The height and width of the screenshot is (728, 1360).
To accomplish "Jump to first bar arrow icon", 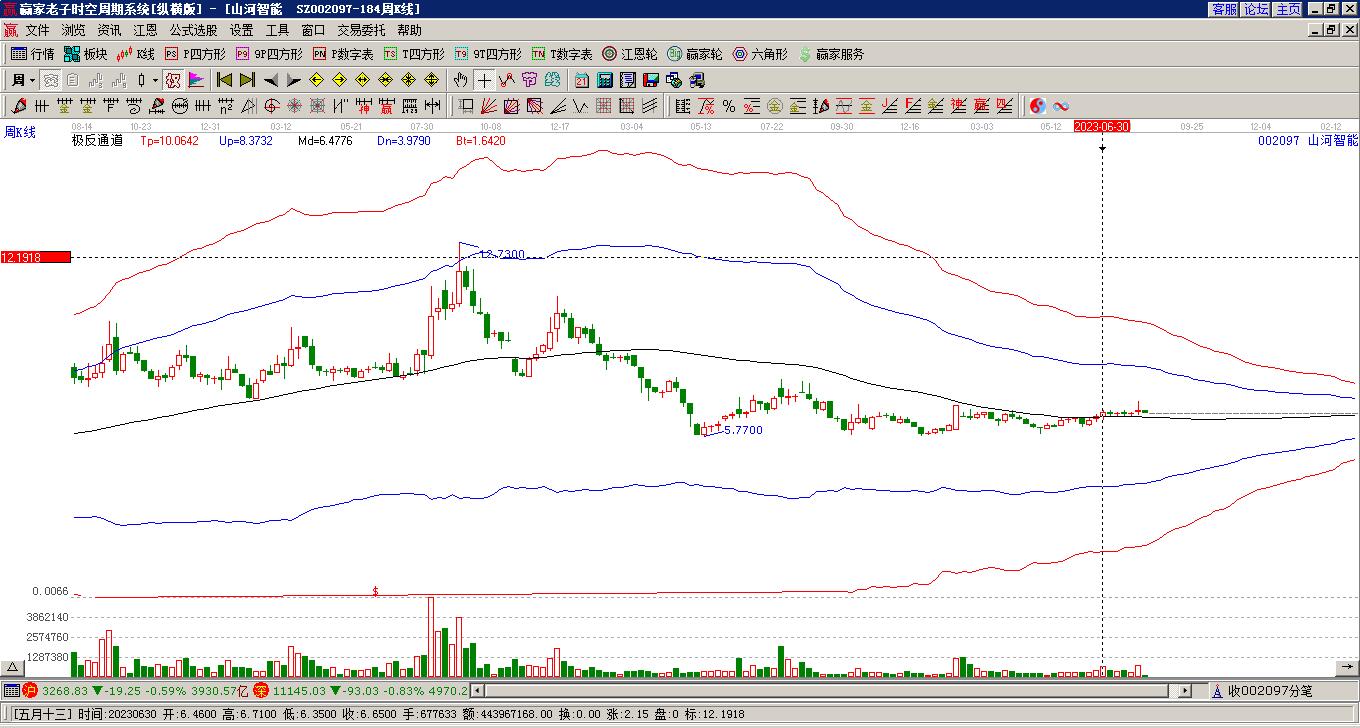I will [225, 80].
